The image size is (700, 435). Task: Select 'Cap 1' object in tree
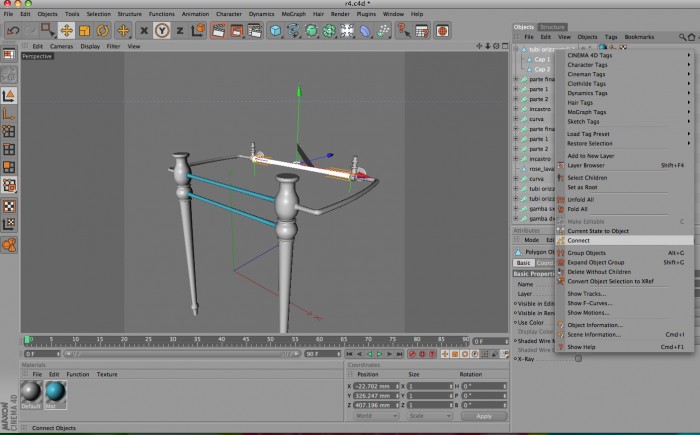pyautogui.click(x=542, y=59)
